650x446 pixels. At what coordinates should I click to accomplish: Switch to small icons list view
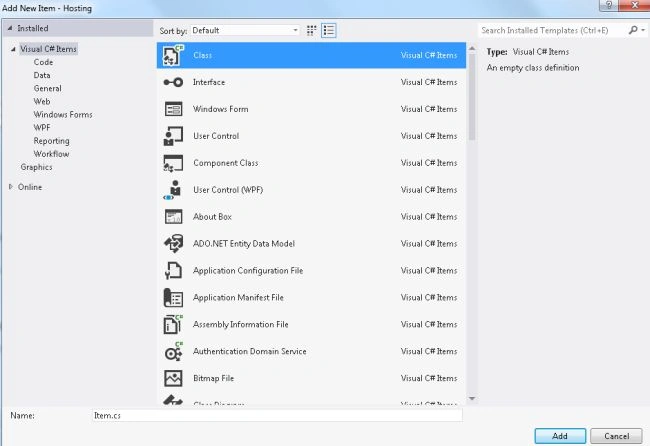329,30
